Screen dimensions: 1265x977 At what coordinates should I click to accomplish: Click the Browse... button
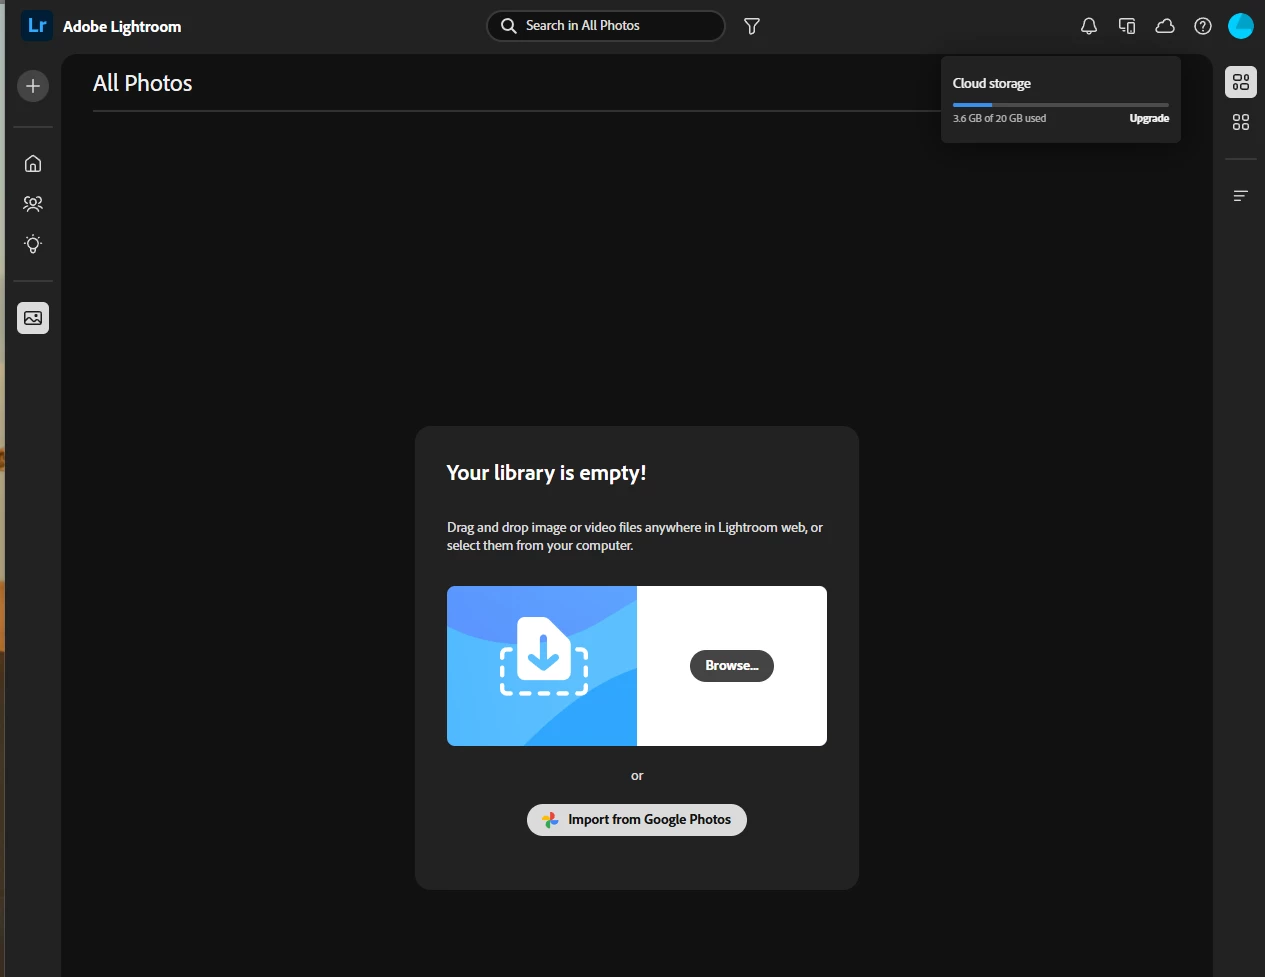click(x=732, y=666)
